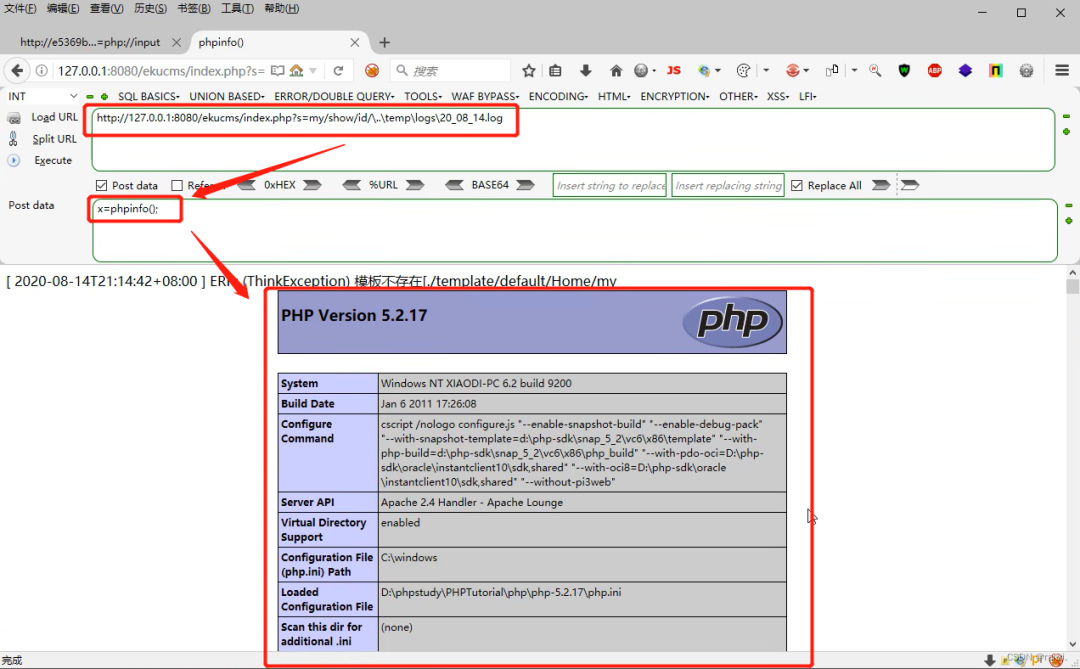Expand the SQL BASICS menu
This screenshot has height=669, width=1080.
click(x=149, y=96)
